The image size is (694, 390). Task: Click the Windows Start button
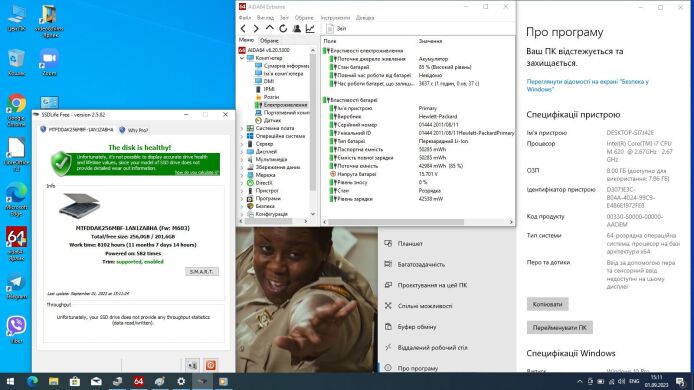pos(10,381)
